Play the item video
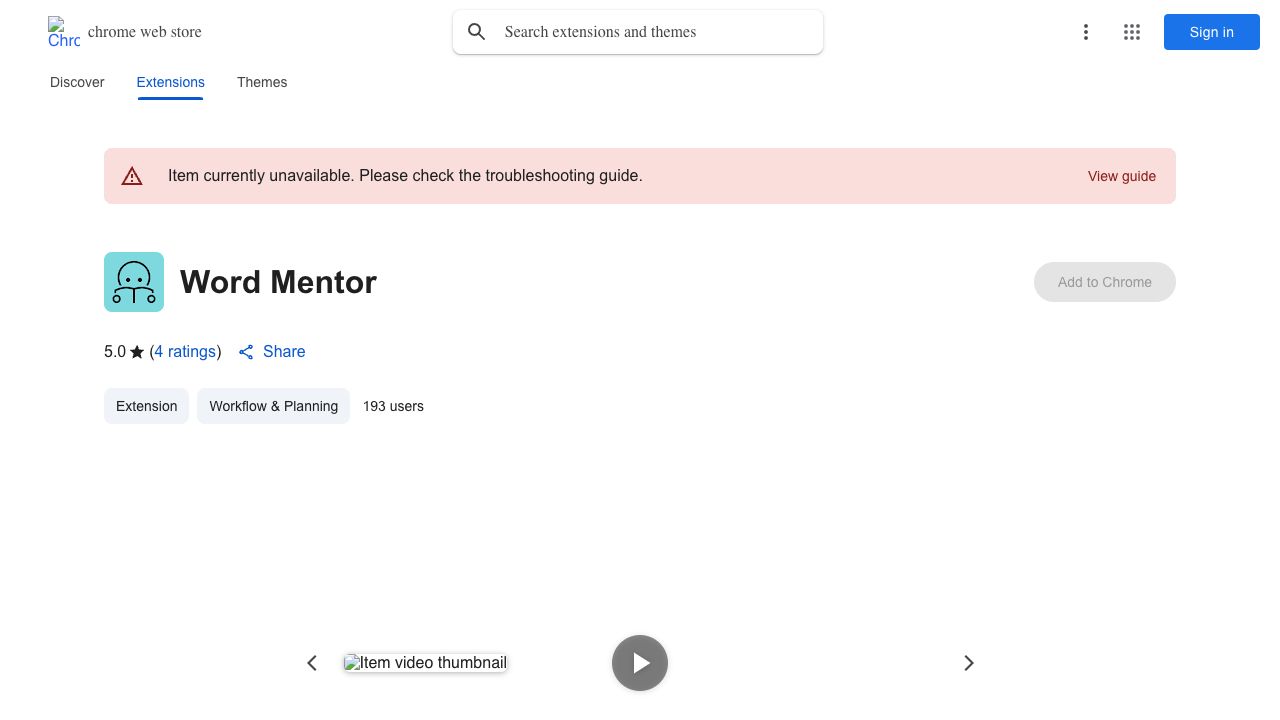Screen dimensions: 1280x720 coord(640,663)
